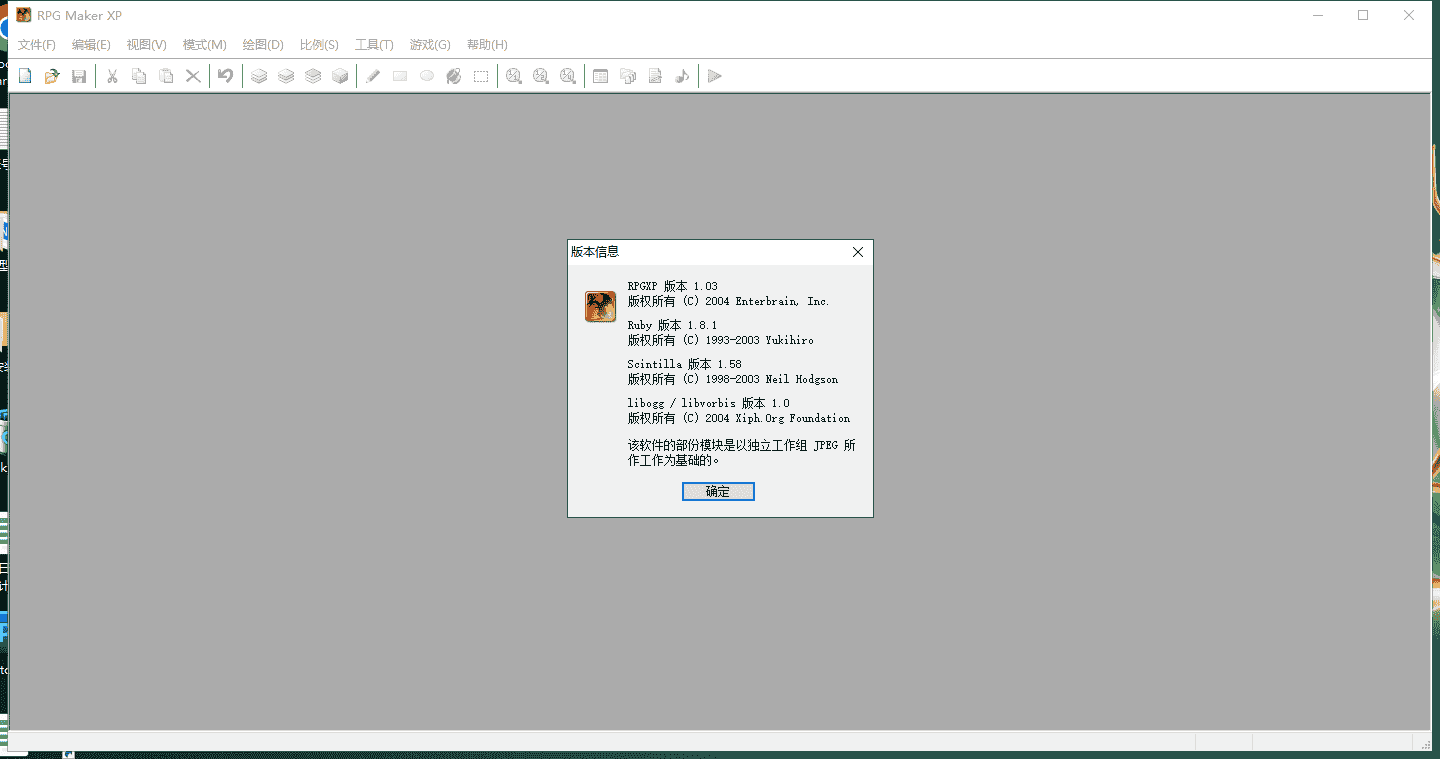Open the Script editor
The image size is (1440, 759).
pos(654,75)
